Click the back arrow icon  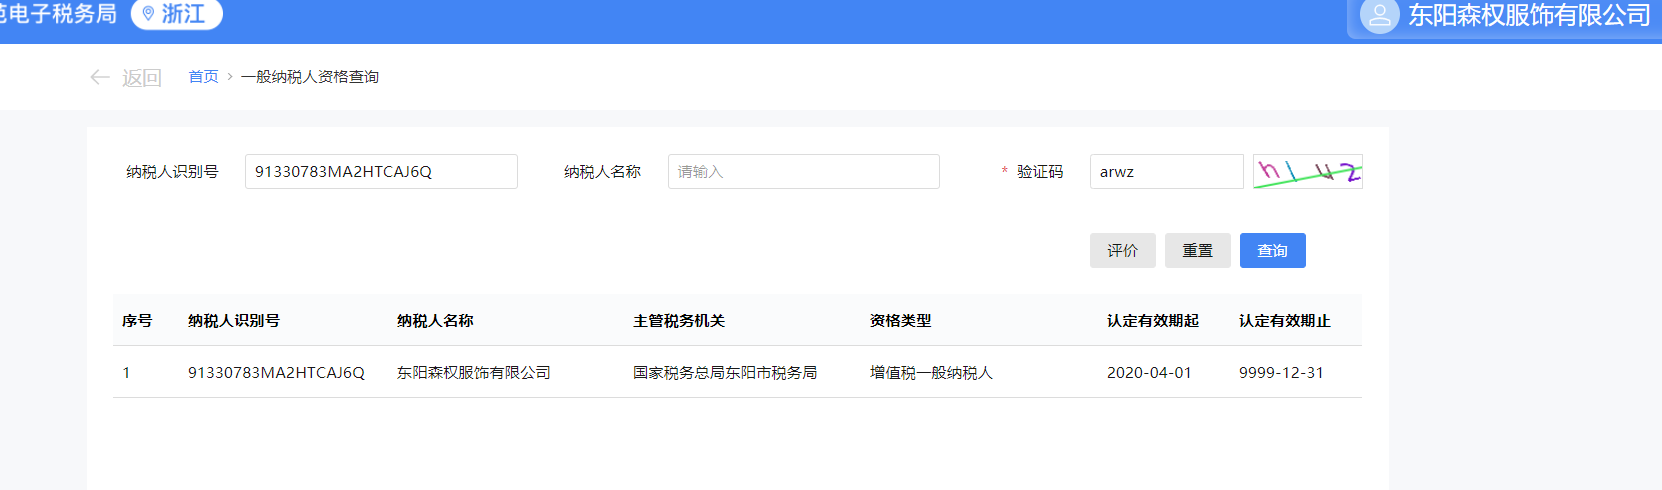pos(100,77)
